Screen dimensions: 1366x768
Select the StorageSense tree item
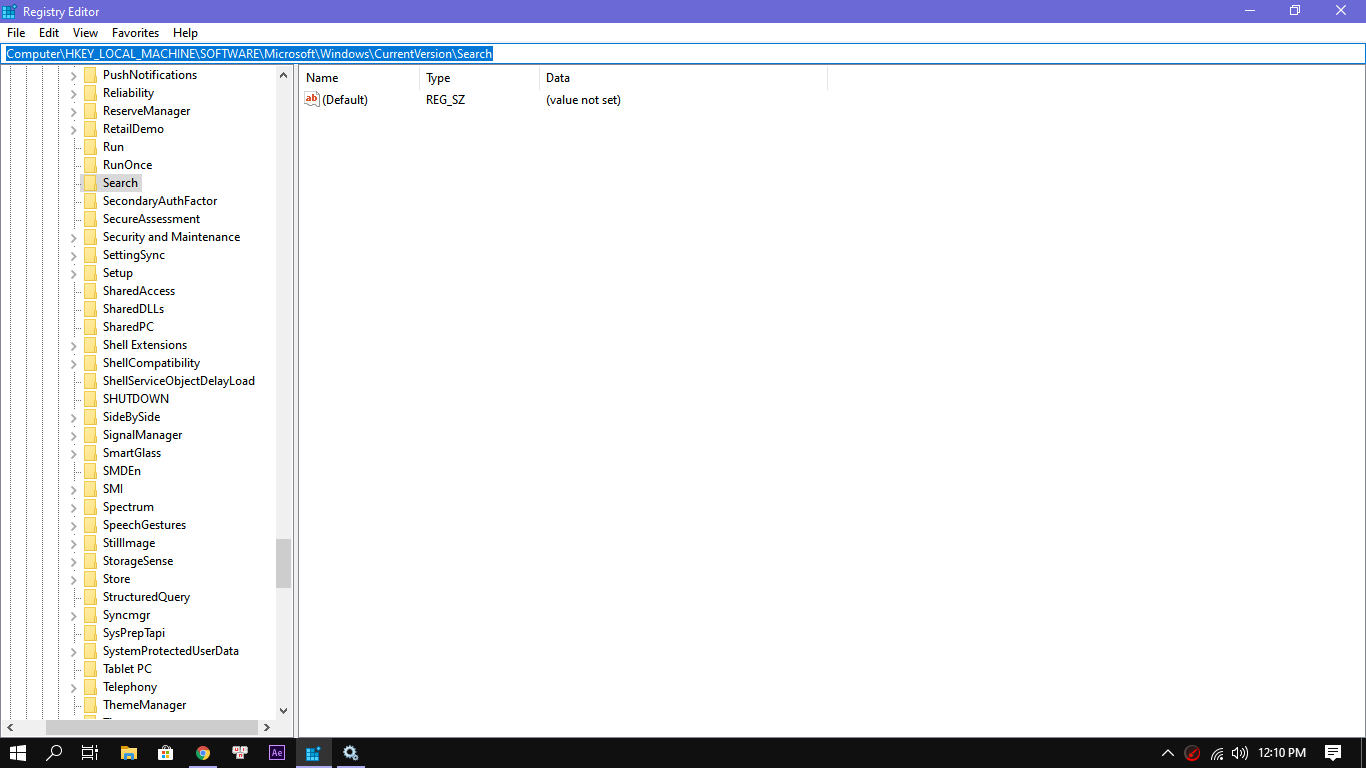(138, 561)
